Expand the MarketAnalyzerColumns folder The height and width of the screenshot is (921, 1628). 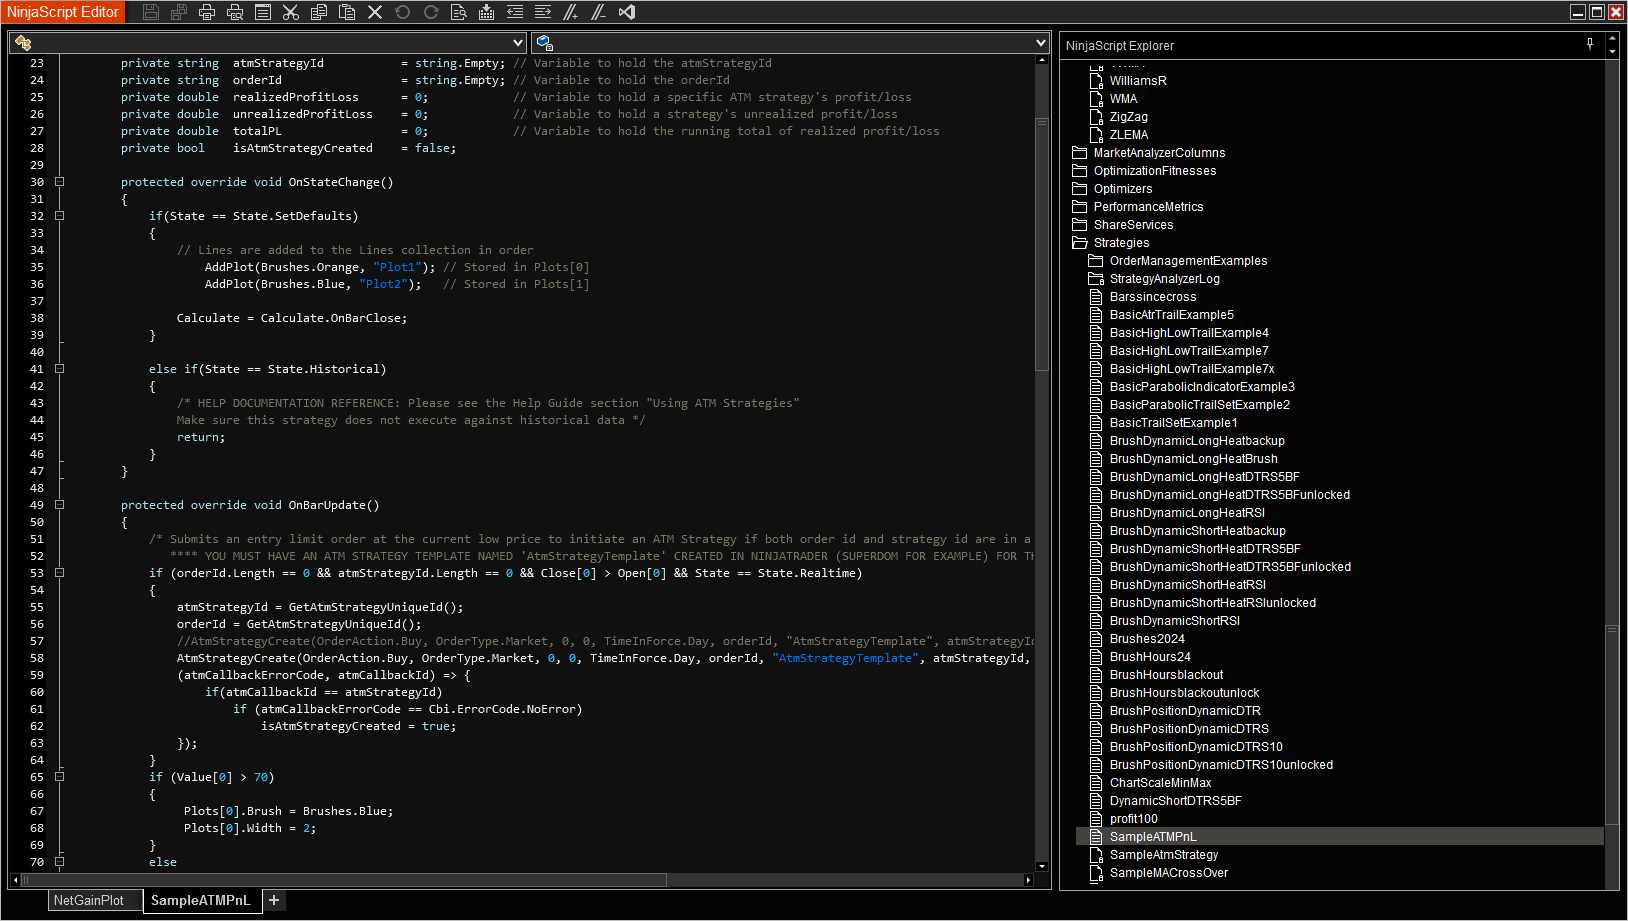click(x=1158, y=153)
